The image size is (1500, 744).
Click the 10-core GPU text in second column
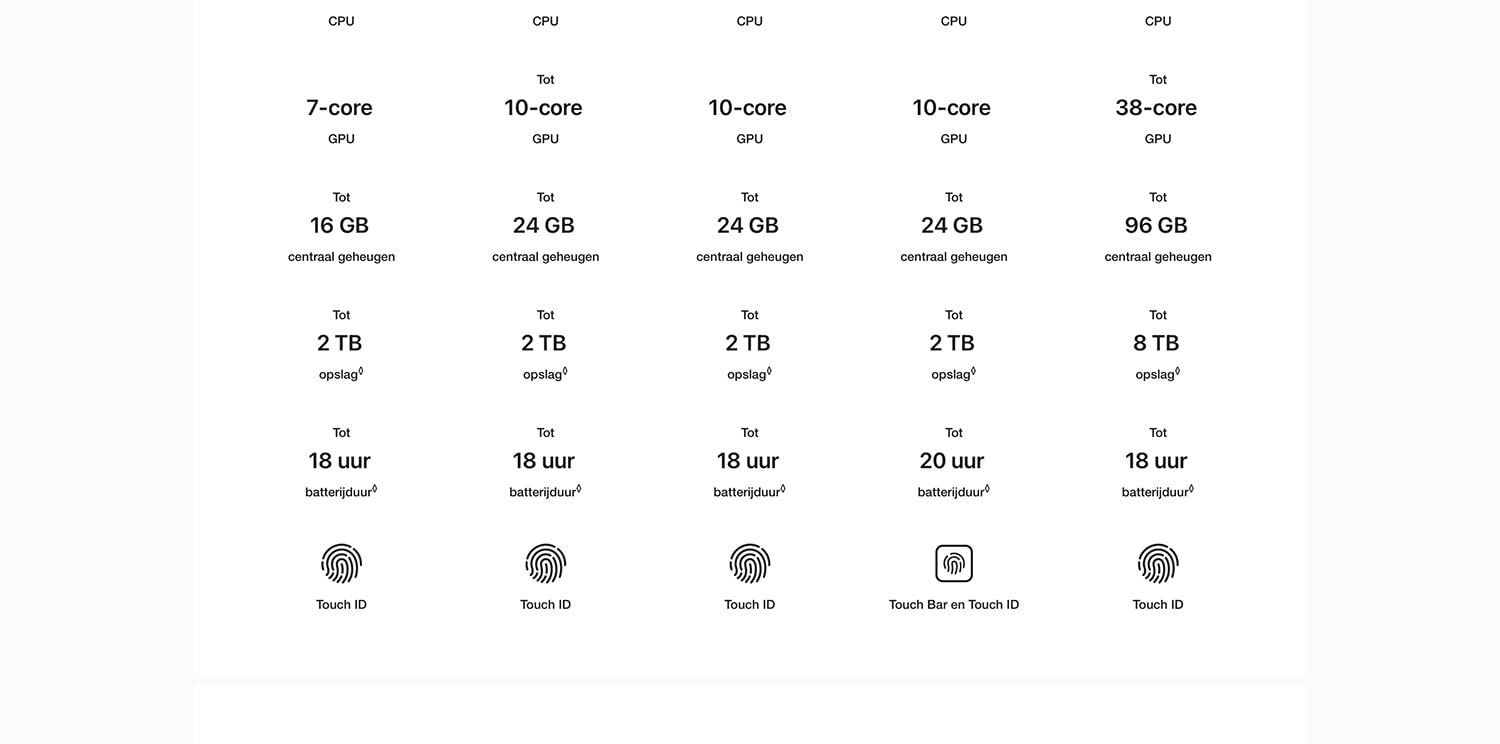[x=544, y=108]
